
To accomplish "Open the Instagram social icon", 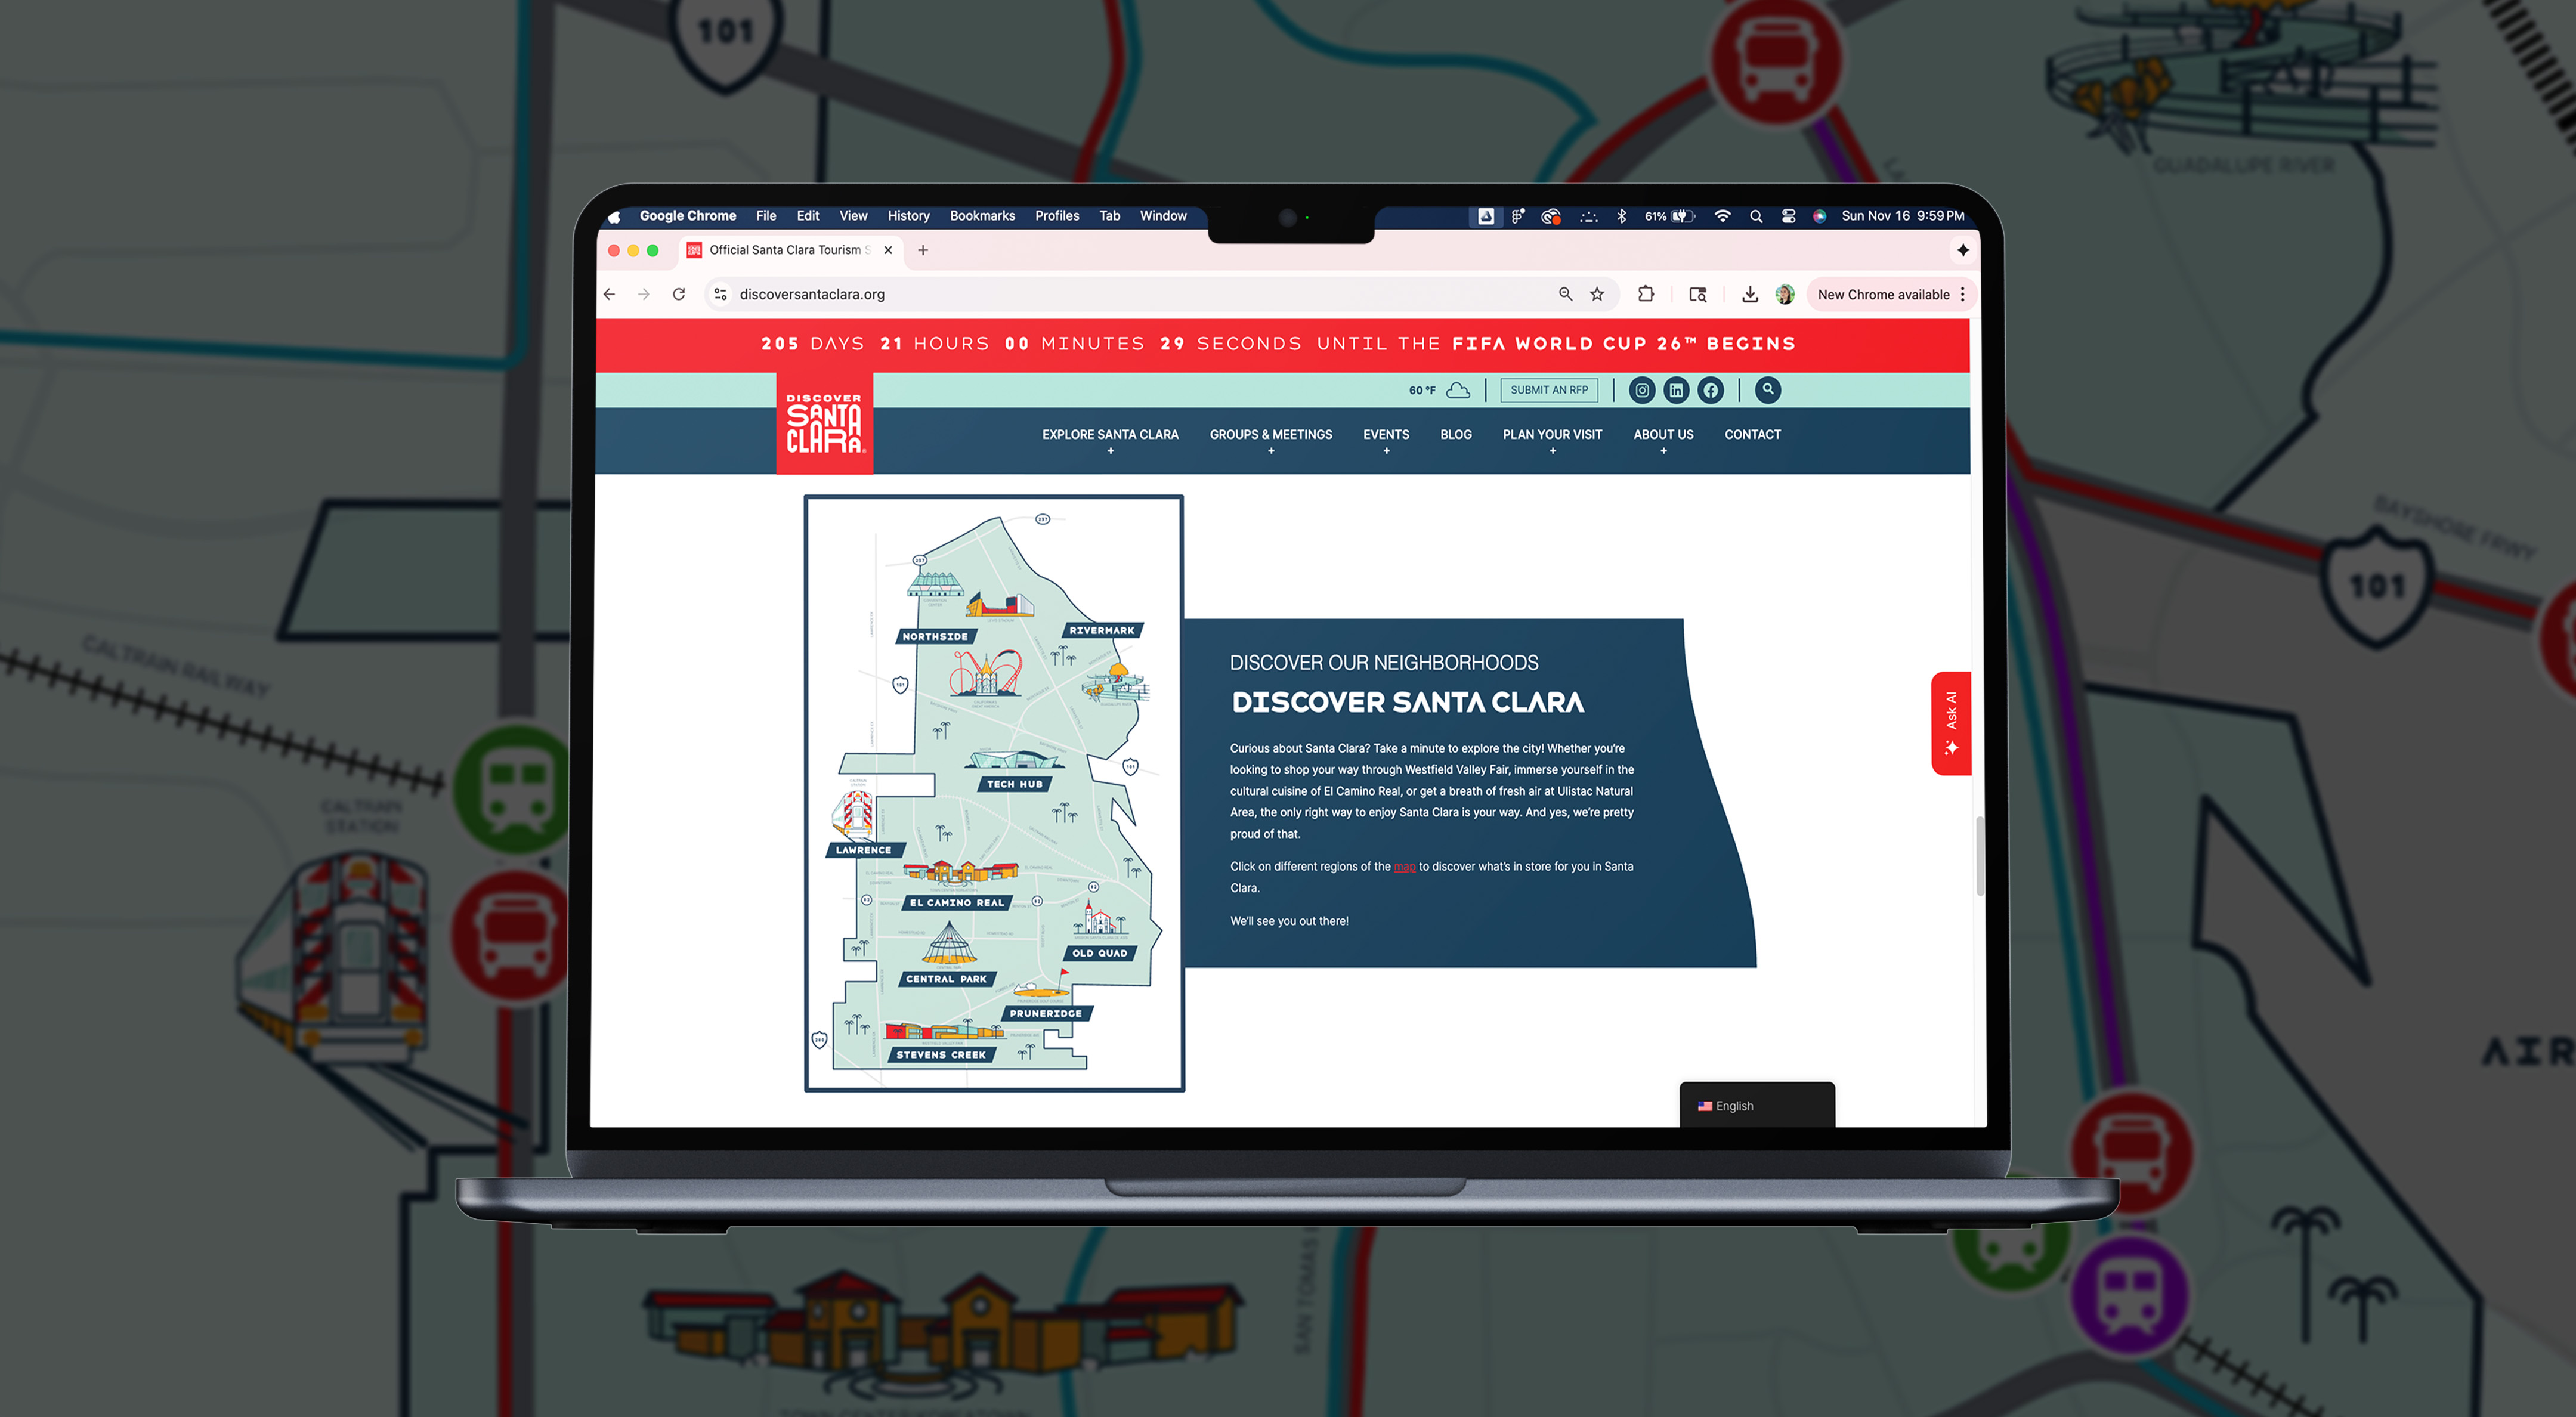I will pyautogui.click(x=1642, y=390).
